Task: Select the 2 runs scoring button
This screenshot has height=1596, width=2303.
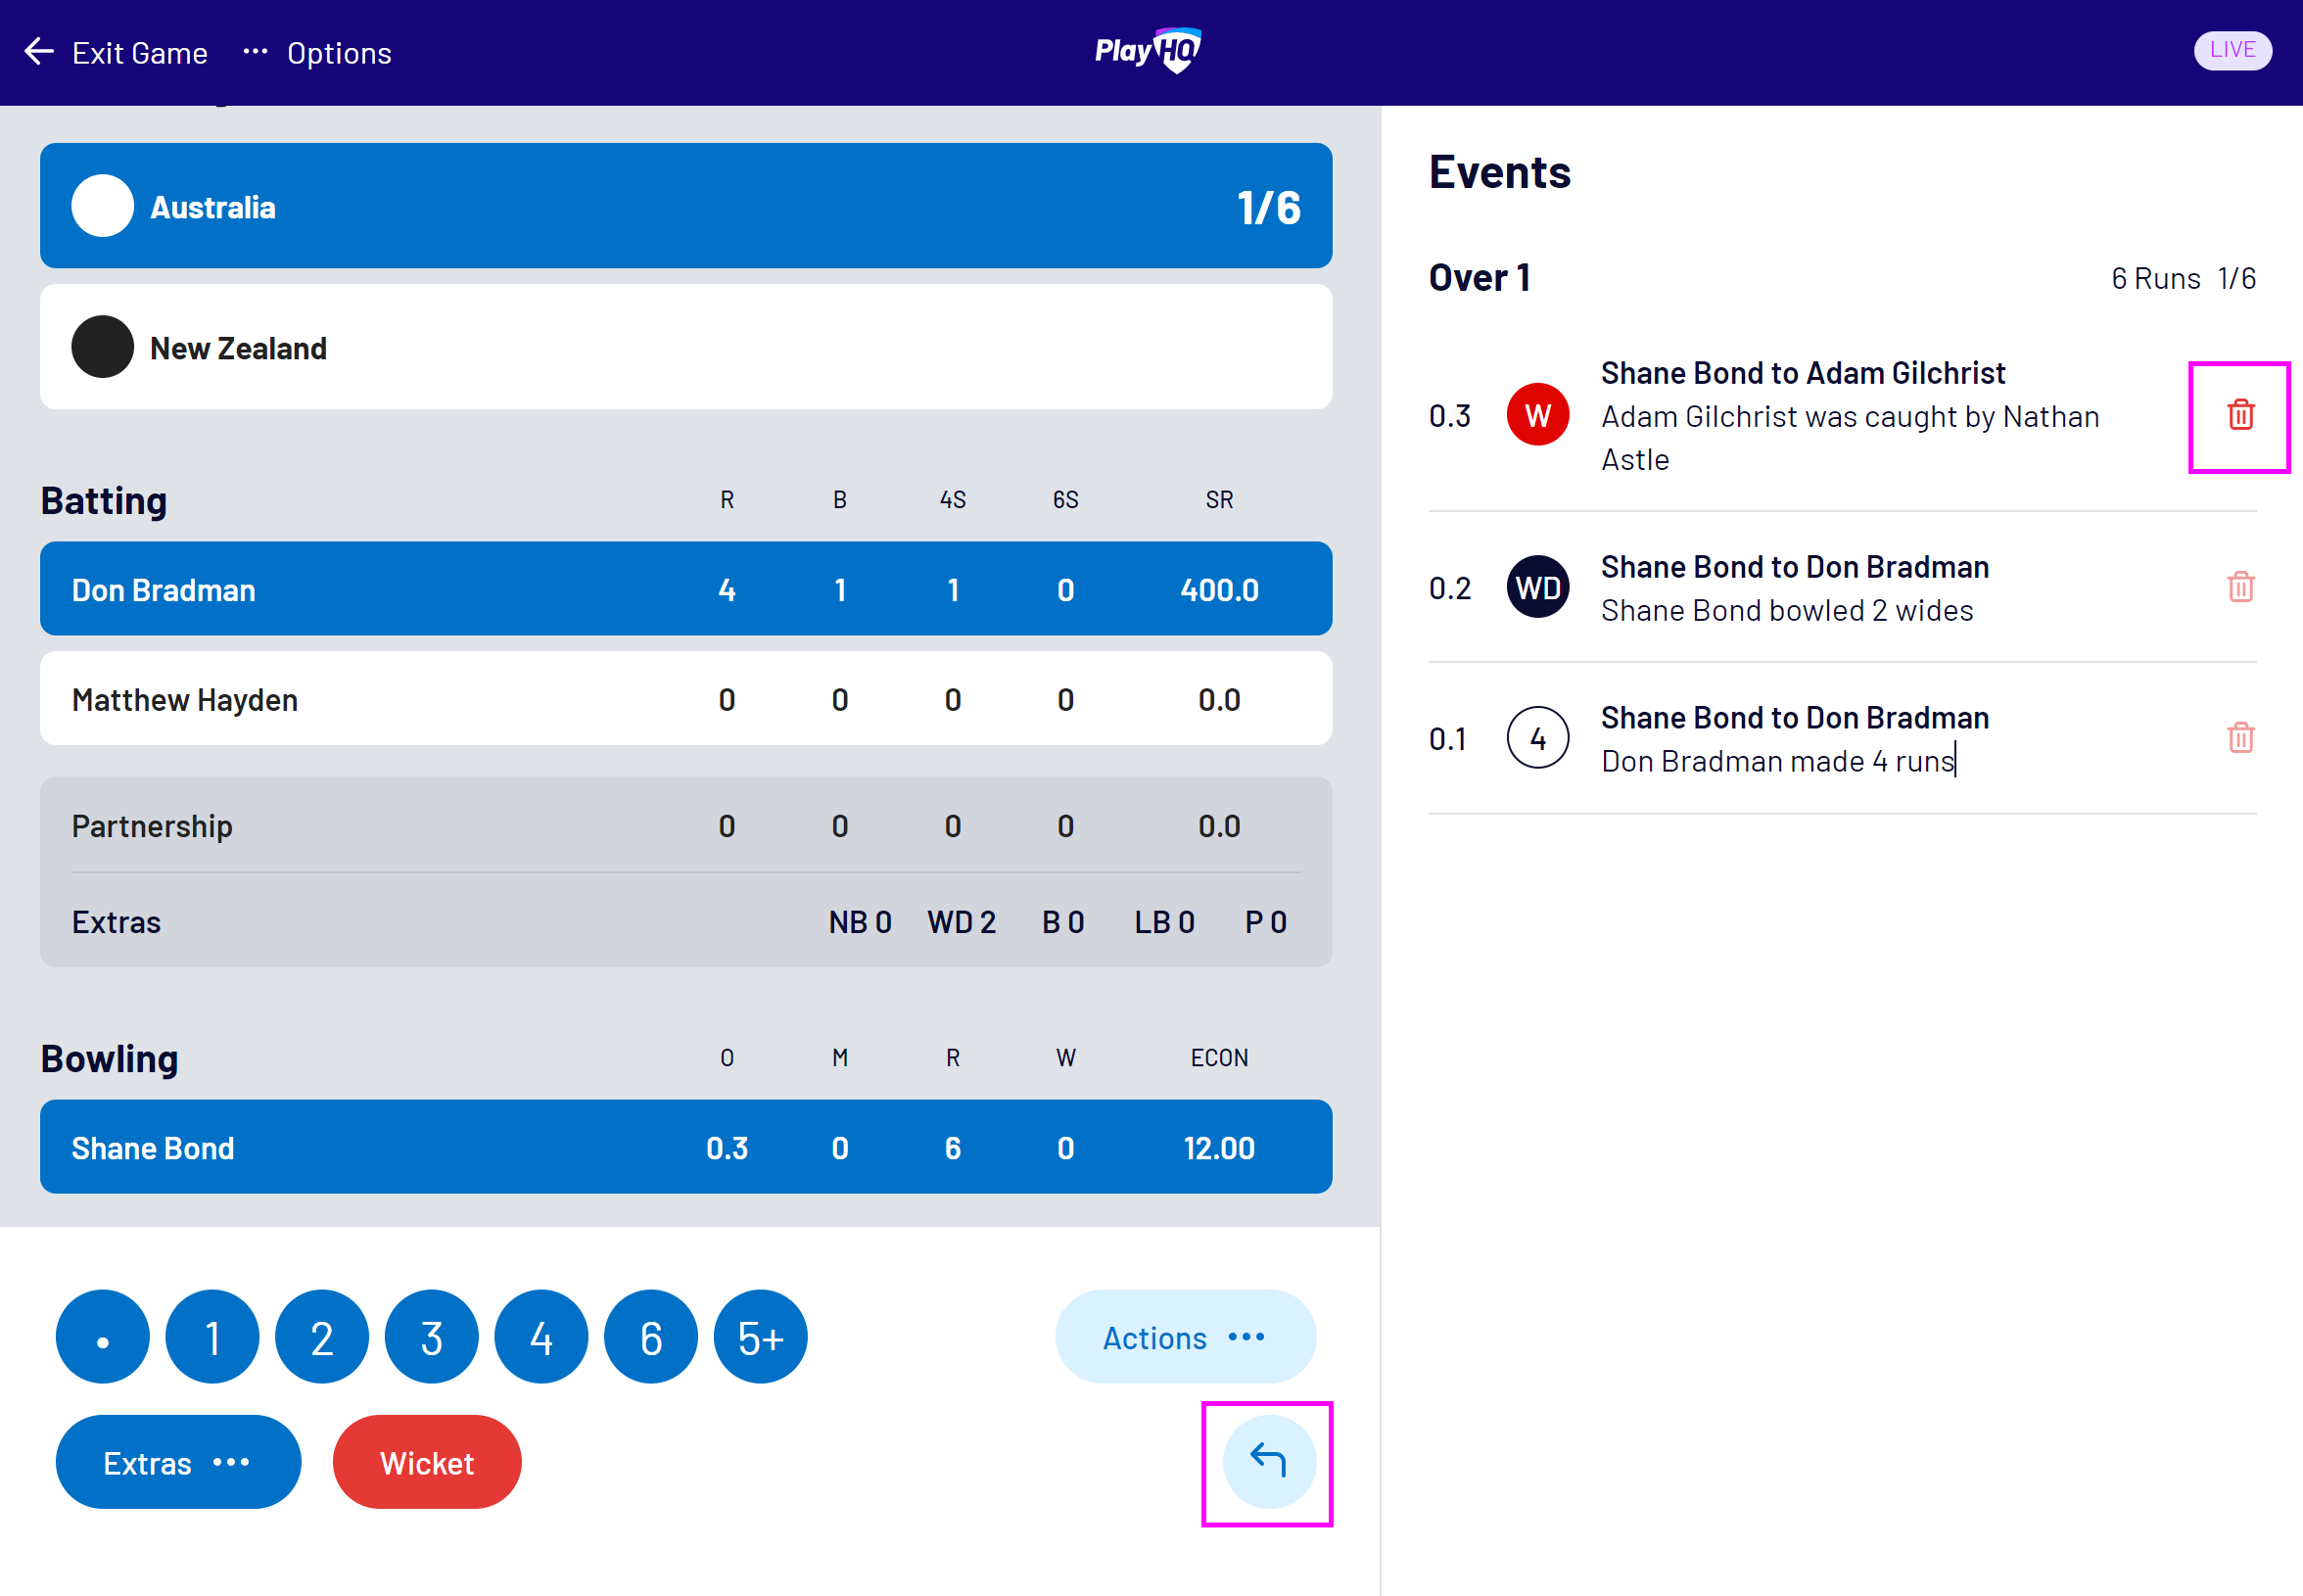Action: [320, 1338]
